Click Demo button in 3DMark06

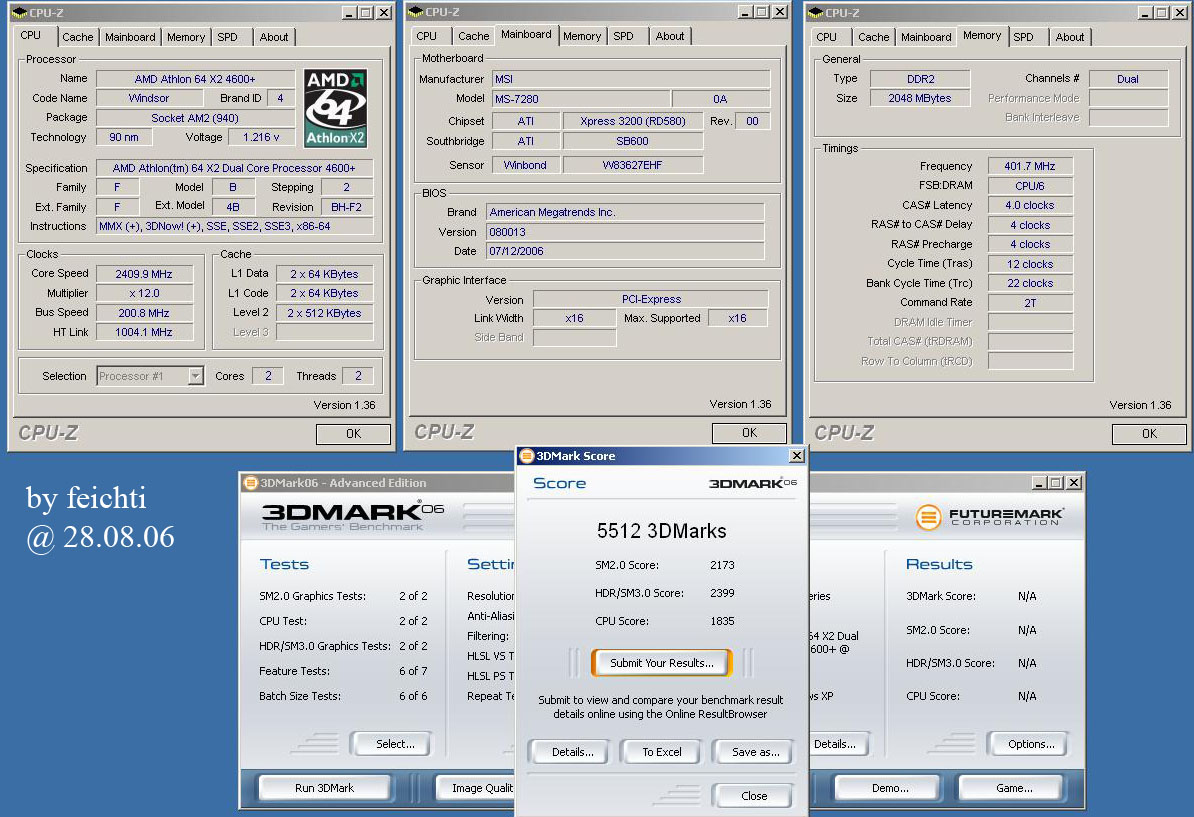coord(890,789)
